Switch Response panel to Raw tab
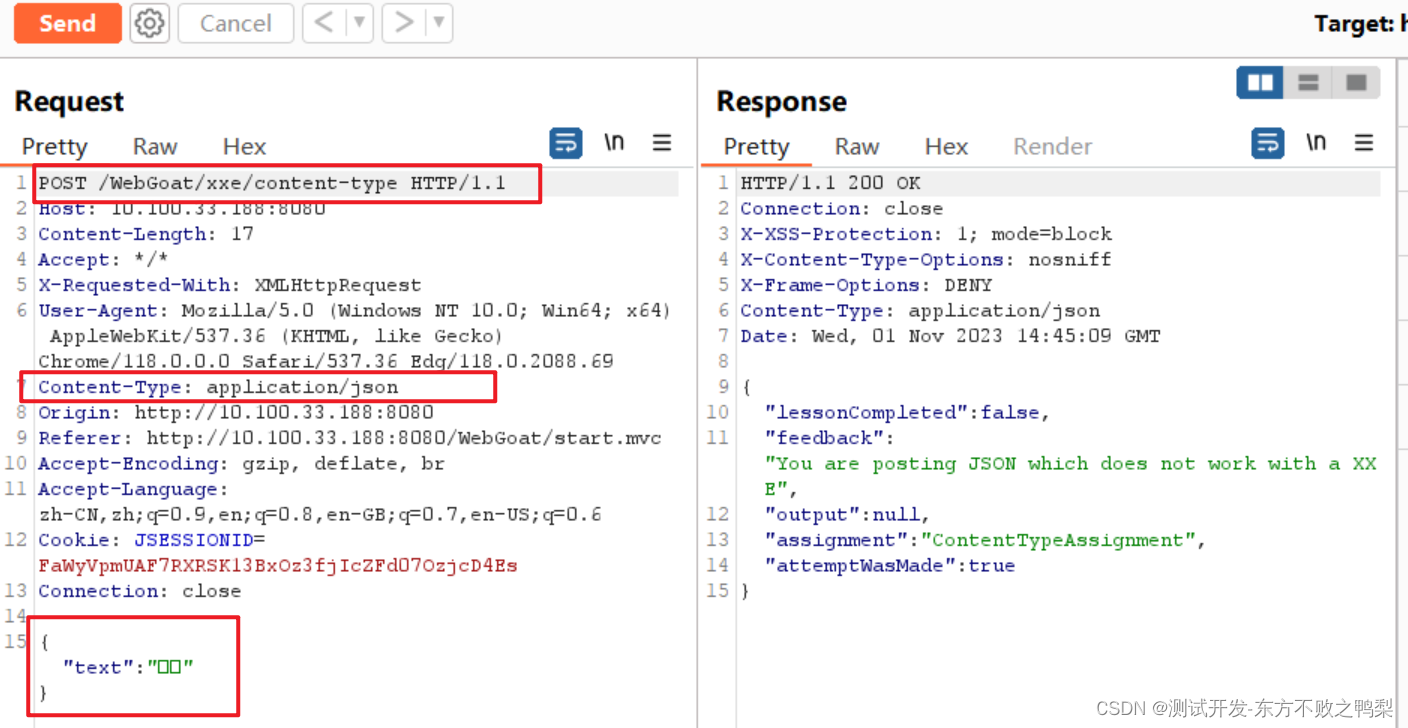 point(857,147)
